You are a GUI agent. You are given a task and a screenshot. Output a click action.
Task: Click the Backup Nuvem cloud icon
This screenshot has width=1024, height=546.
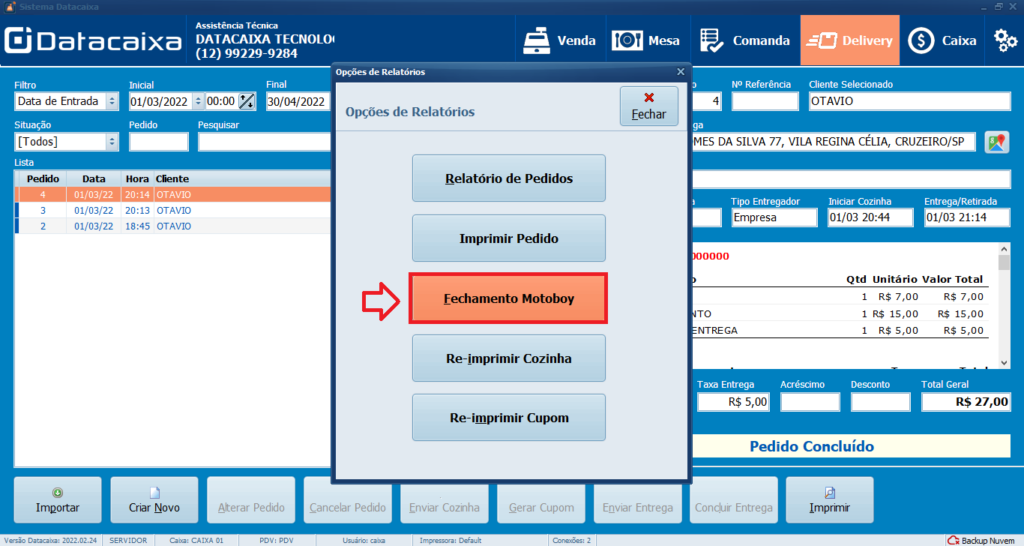[x=953, y=540]
